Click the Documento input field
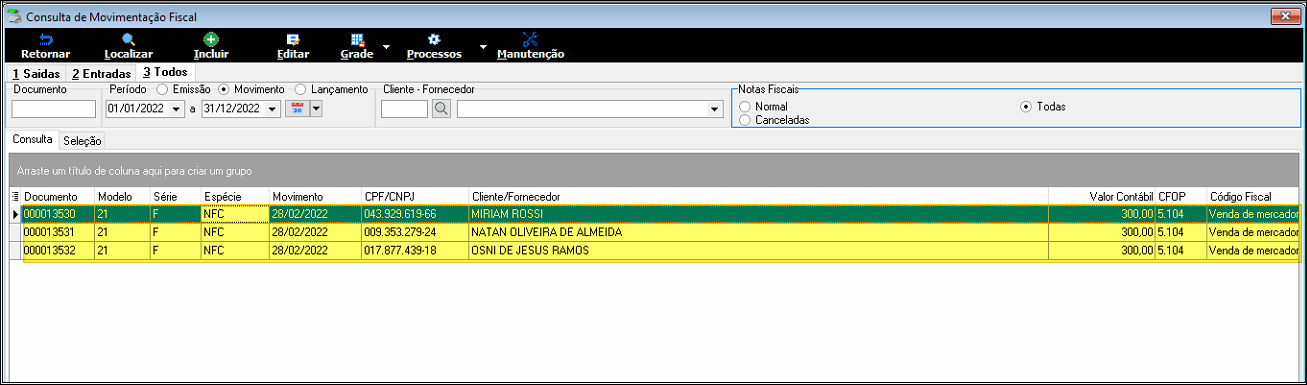This screenshot has width=1307, height=385. coord(53,109)
